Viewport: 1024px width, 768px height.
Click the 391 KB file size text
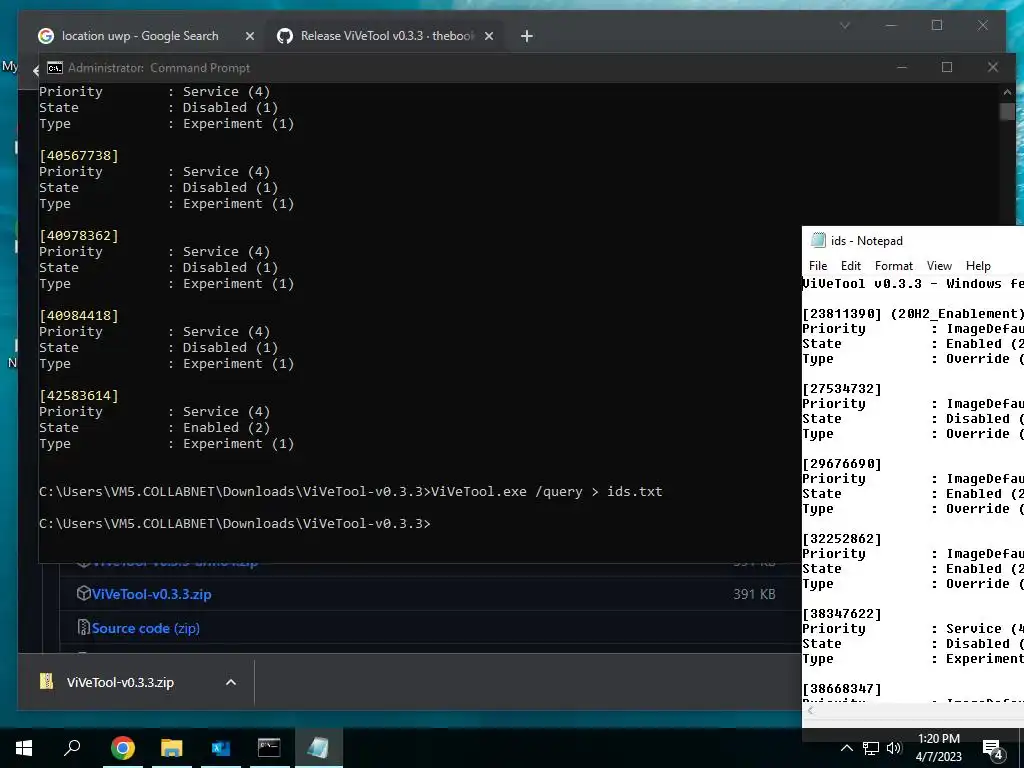pyautogui.click(x=754, y=594)
